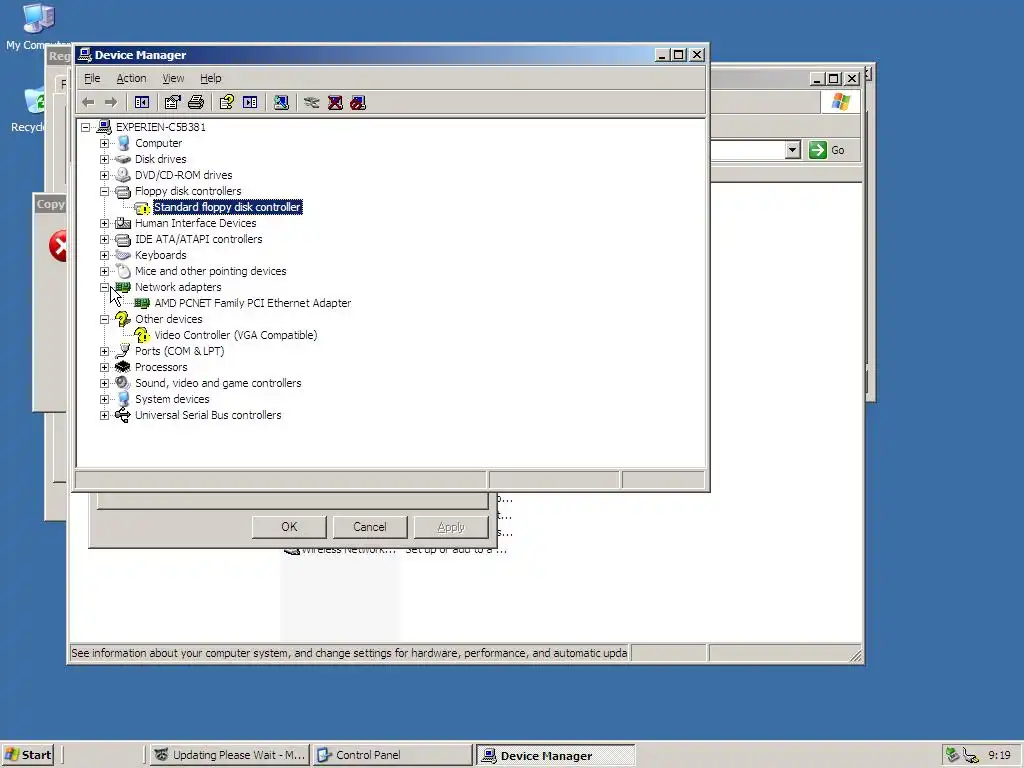Screen dimensions: 1024x768
Task: Click the Back arrow in Device Manager toolbar
Action: coord(88,103)
